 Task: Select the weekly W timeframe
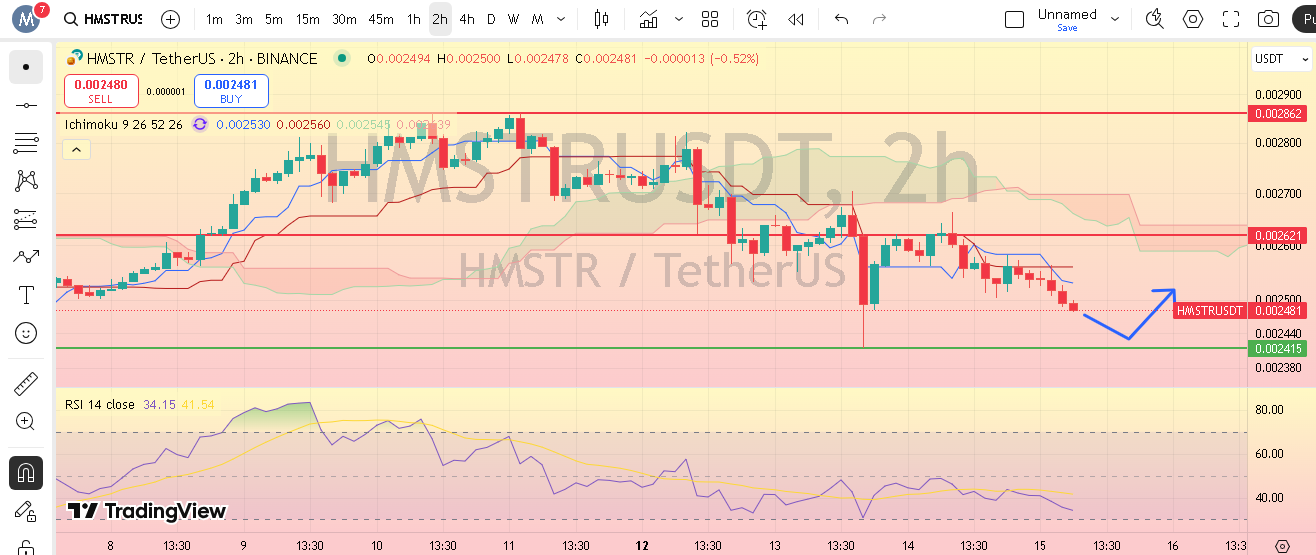click(513, 19)
